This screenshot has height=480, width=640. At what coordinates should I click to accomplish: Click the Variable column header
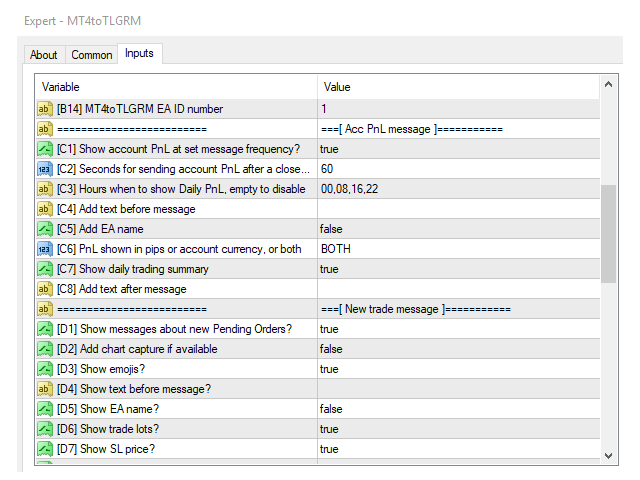click(176, 87)
